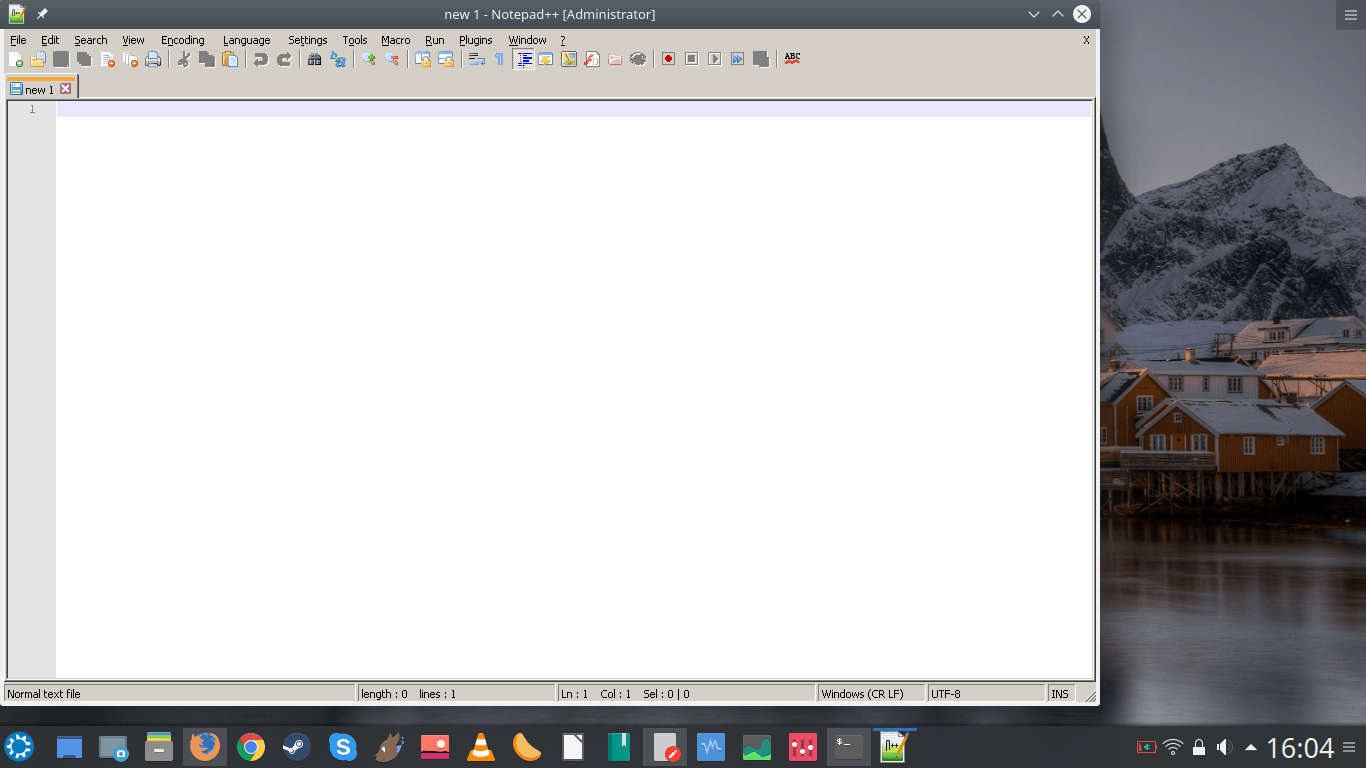Viewport: 1366px width, 768px height.
Task: Click the pin icon in title bar
Action: tap(42, 14)
